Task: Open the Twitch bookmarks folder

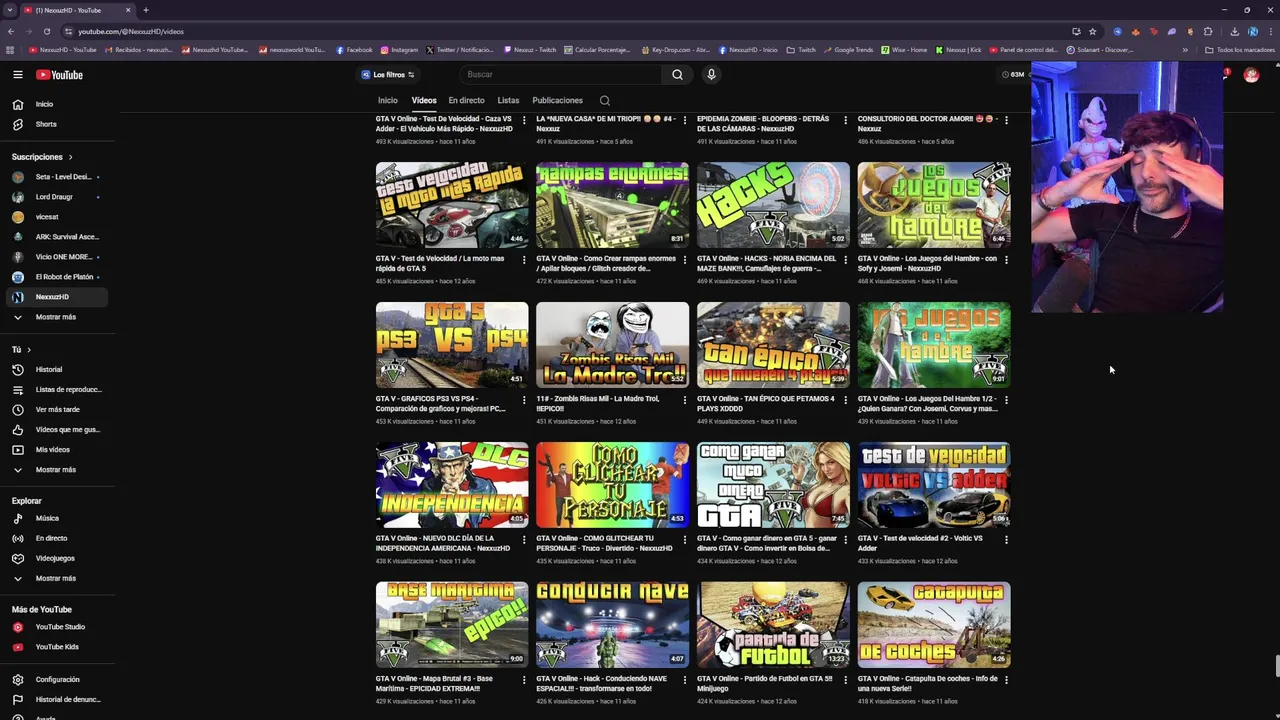Action: (x=801, y=50)
